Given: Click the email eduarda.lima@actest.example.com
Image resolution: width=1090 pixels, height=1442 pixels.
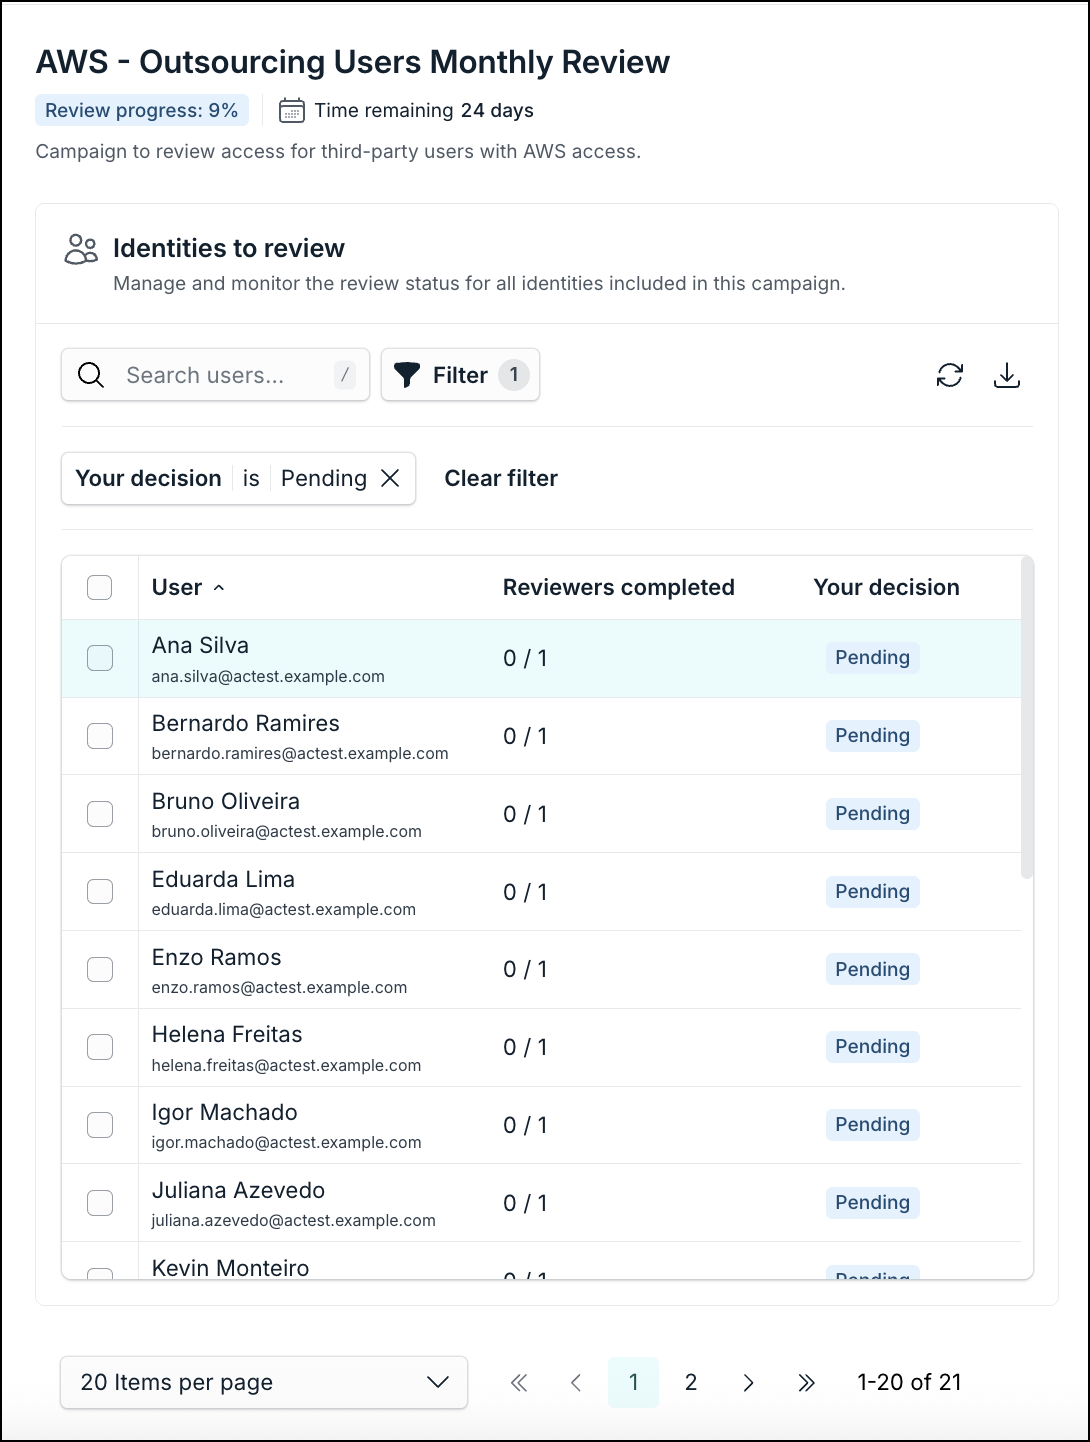Looking at the screenshot, I should point(284,909).
